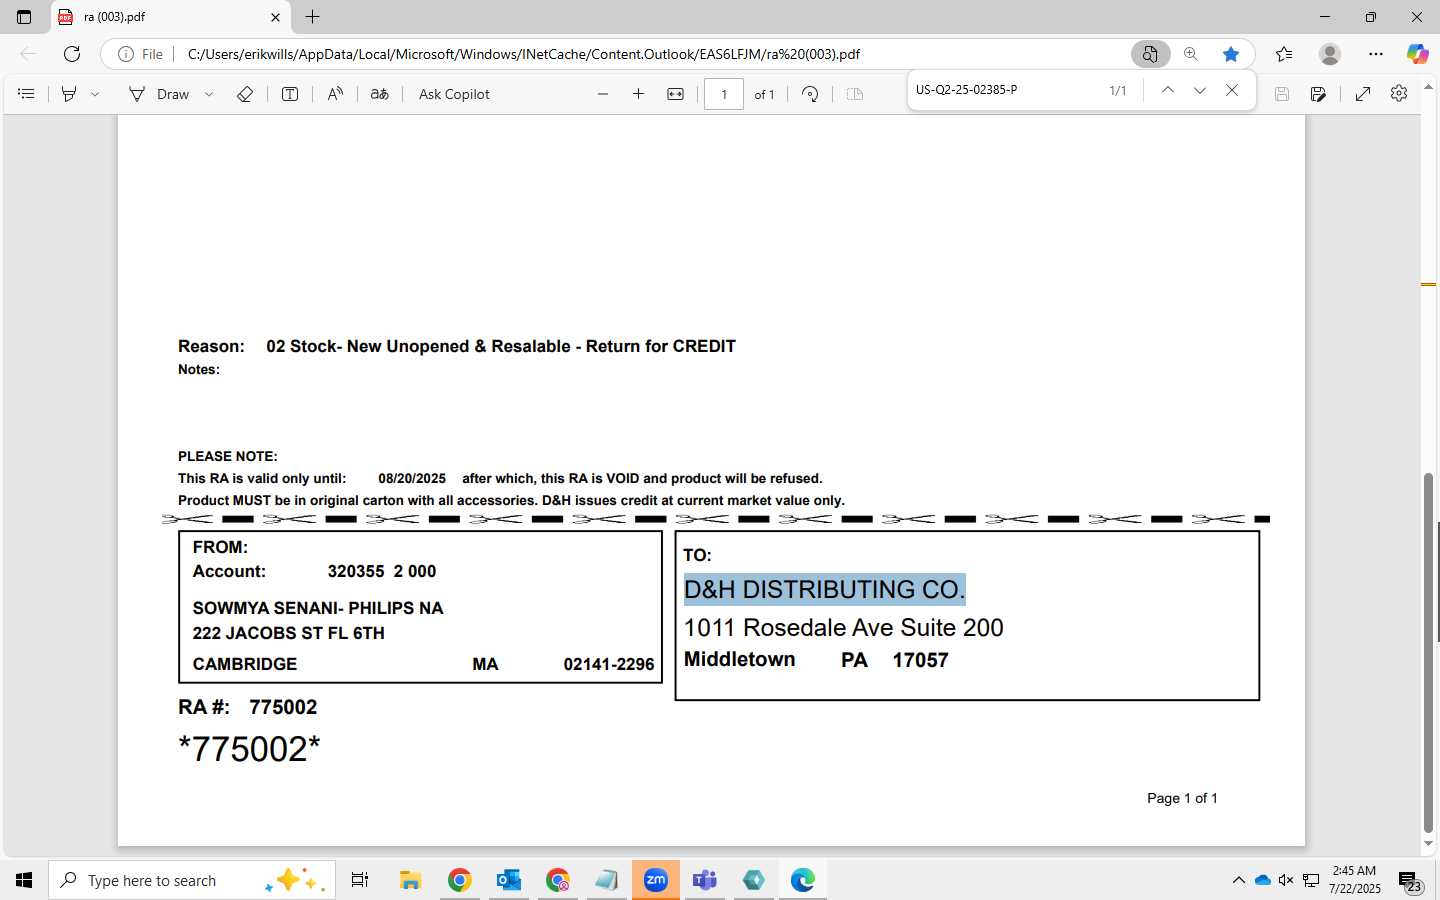Open clock showing 2:45 AM

click(x=1354, y=880)
